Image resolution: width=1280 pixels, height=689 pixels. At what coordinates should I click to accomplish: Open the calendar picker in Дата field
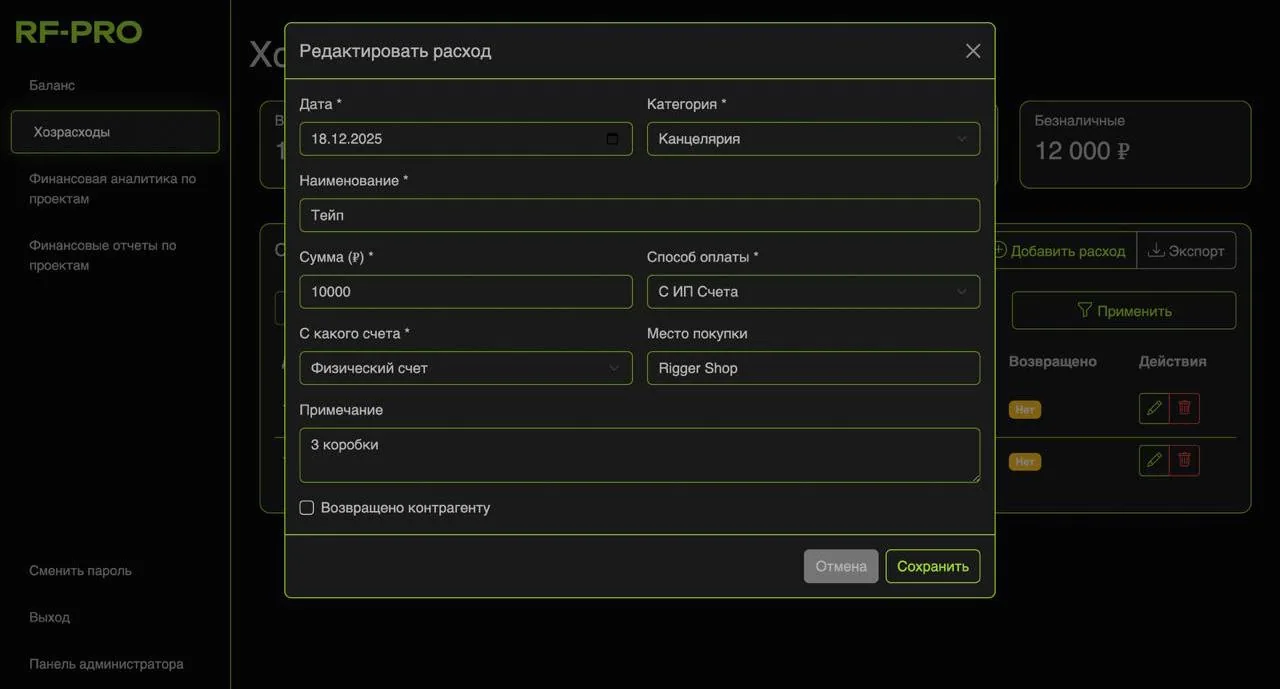tap(613, 139)
